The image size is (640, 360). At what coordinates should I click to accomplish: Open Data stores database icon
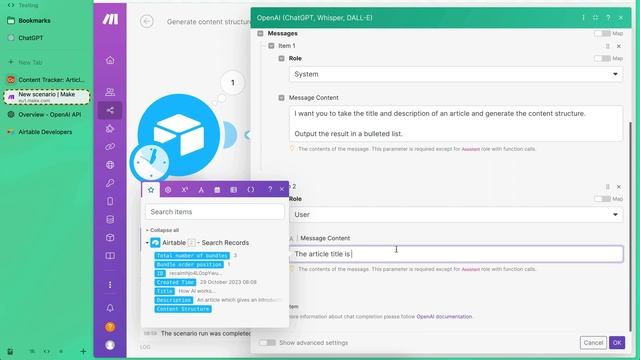click(110, 220)
